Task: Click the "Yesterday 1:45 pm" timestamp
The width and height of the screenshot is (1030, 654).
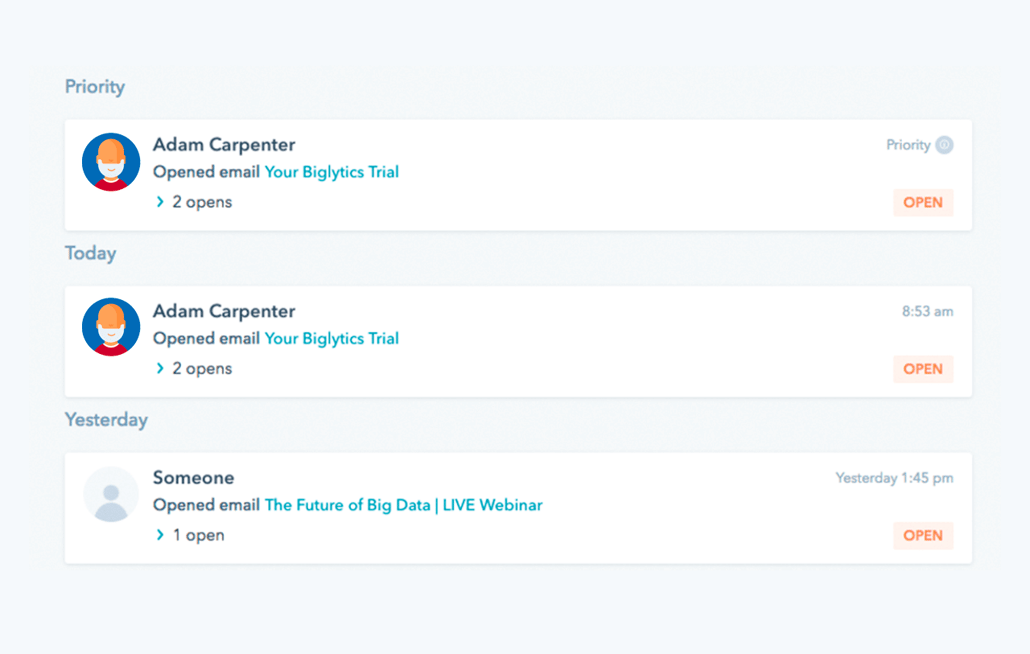Action: pos(894,478)
